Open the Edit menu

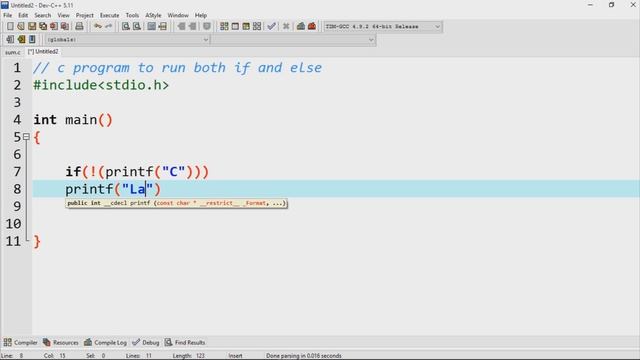point(23,15)
